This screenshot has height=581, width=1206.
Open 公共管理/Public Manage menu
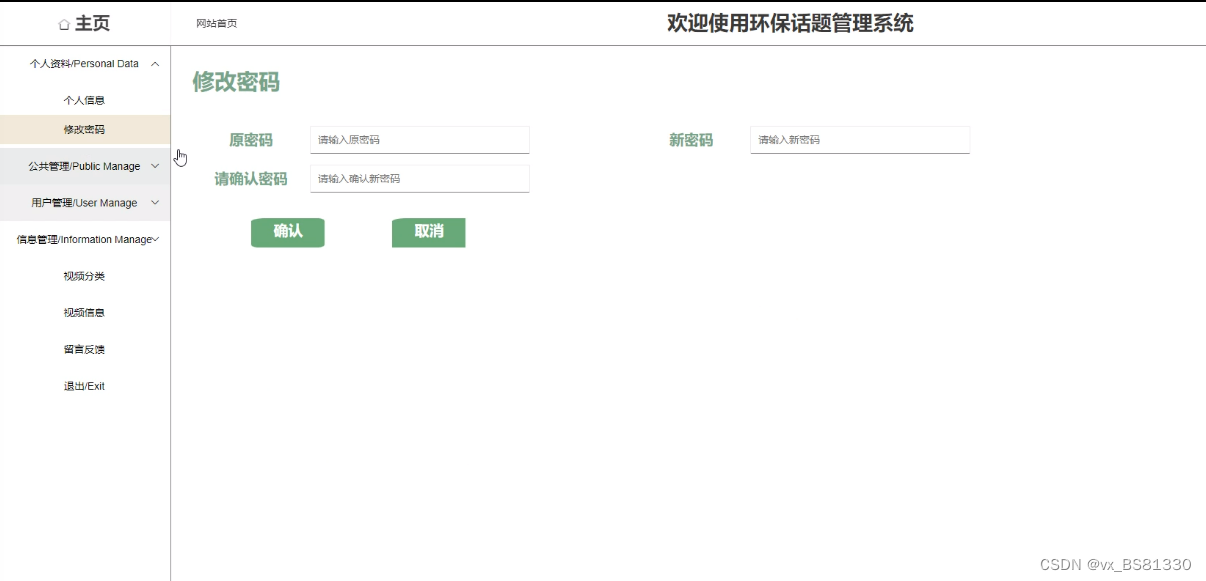85,166
